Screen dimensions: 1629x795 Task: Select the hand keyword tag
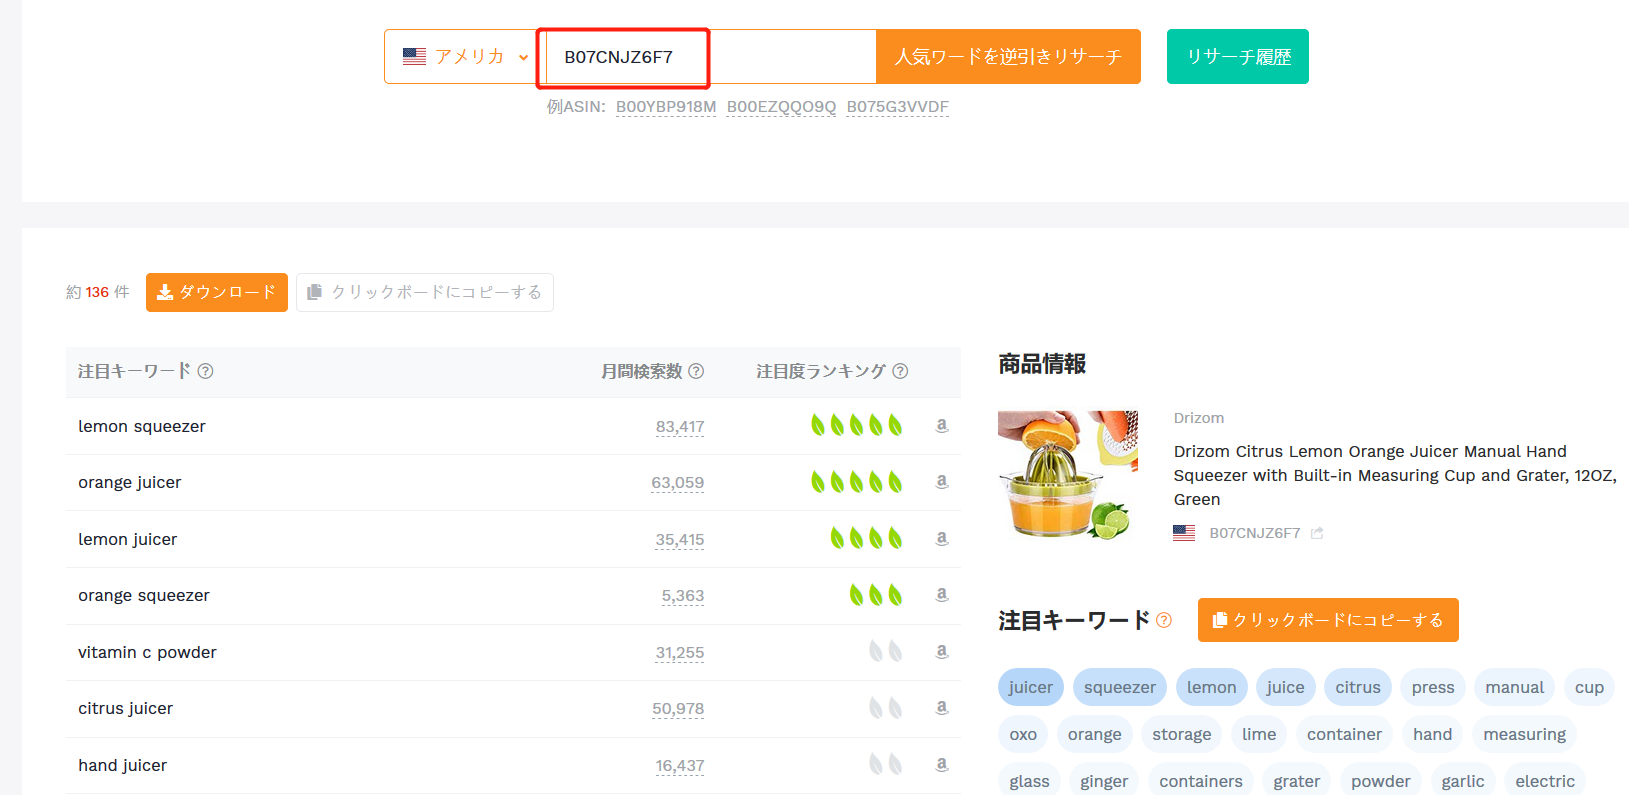tap(1433, 734)
